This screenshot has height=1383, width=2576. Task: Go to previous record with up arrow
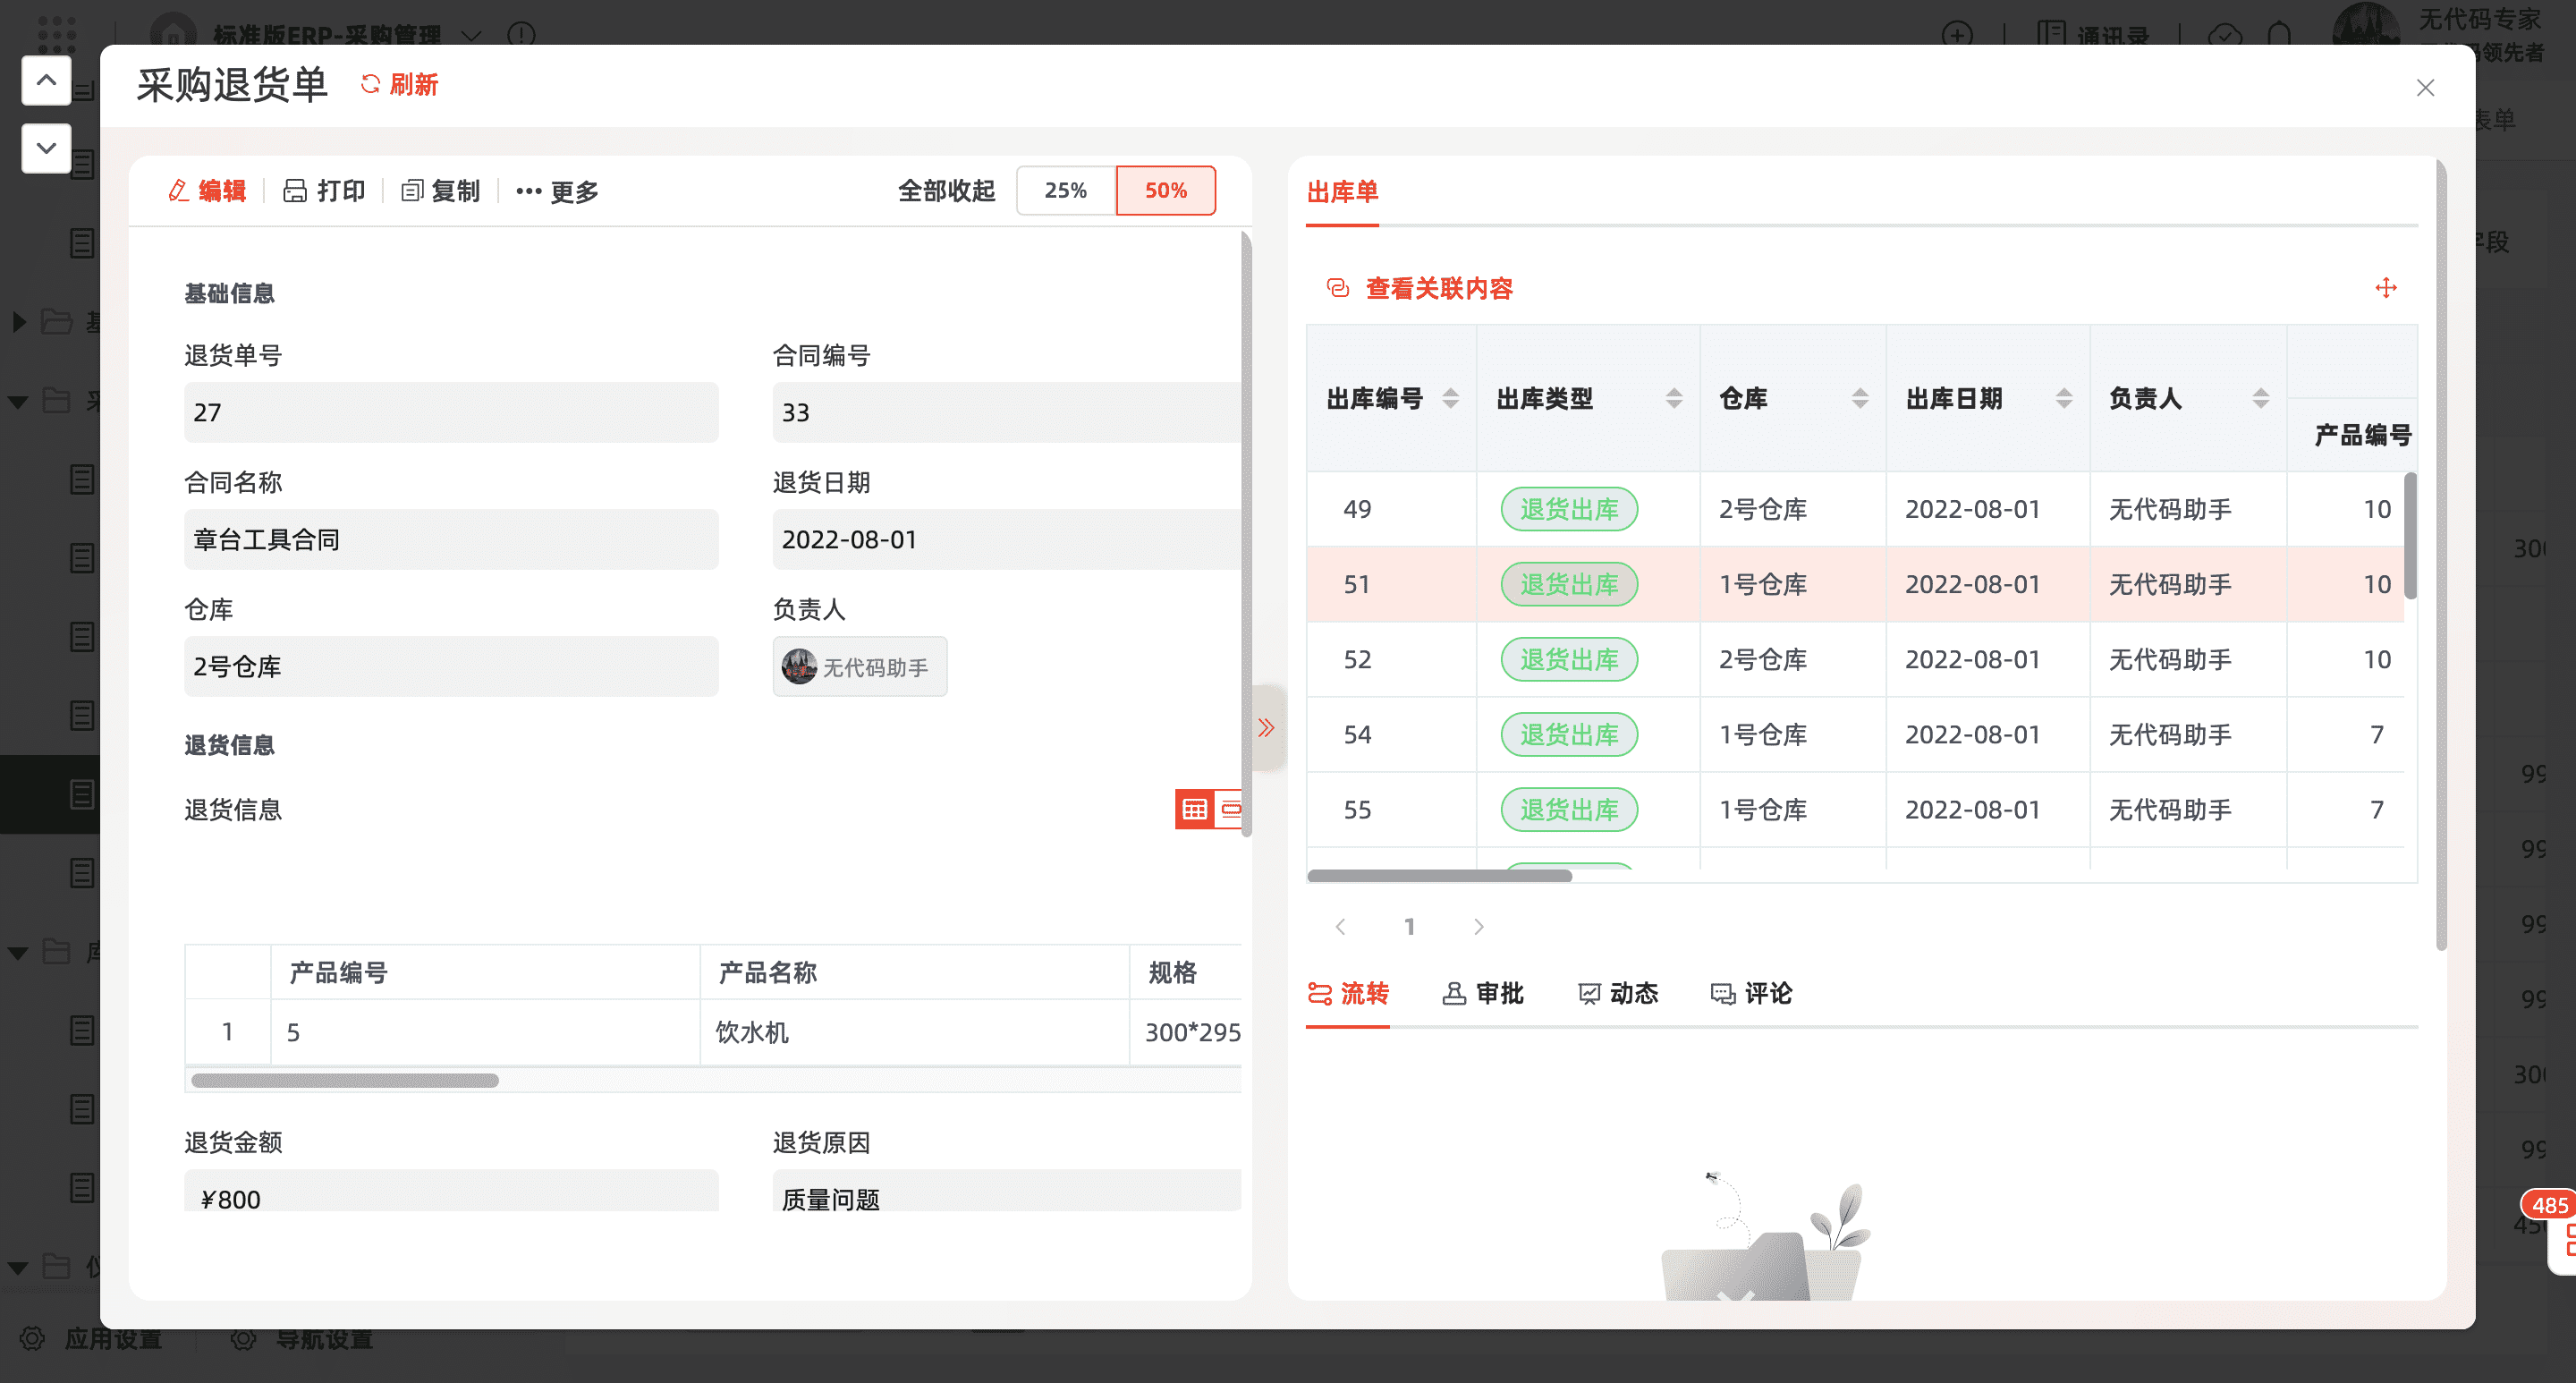tap(46, 80)
